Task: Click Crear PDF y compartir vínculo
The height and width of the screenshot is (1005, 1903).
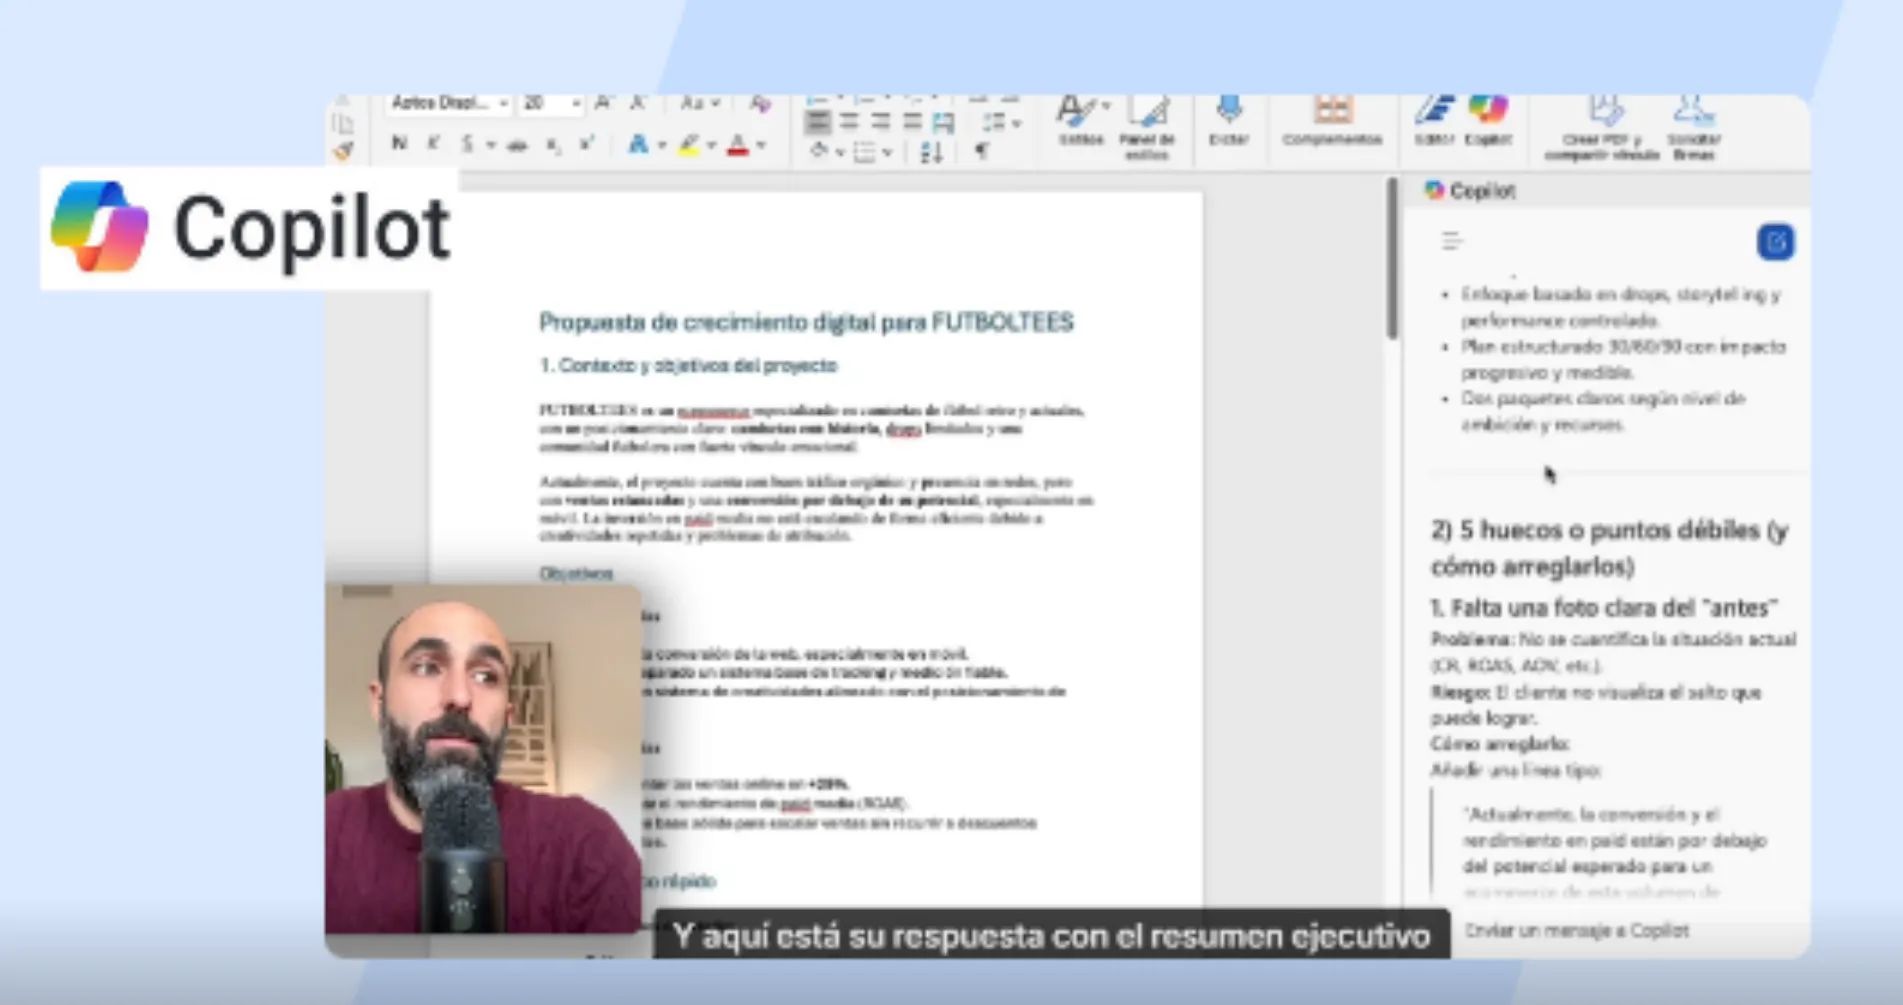Action: 1602,125
